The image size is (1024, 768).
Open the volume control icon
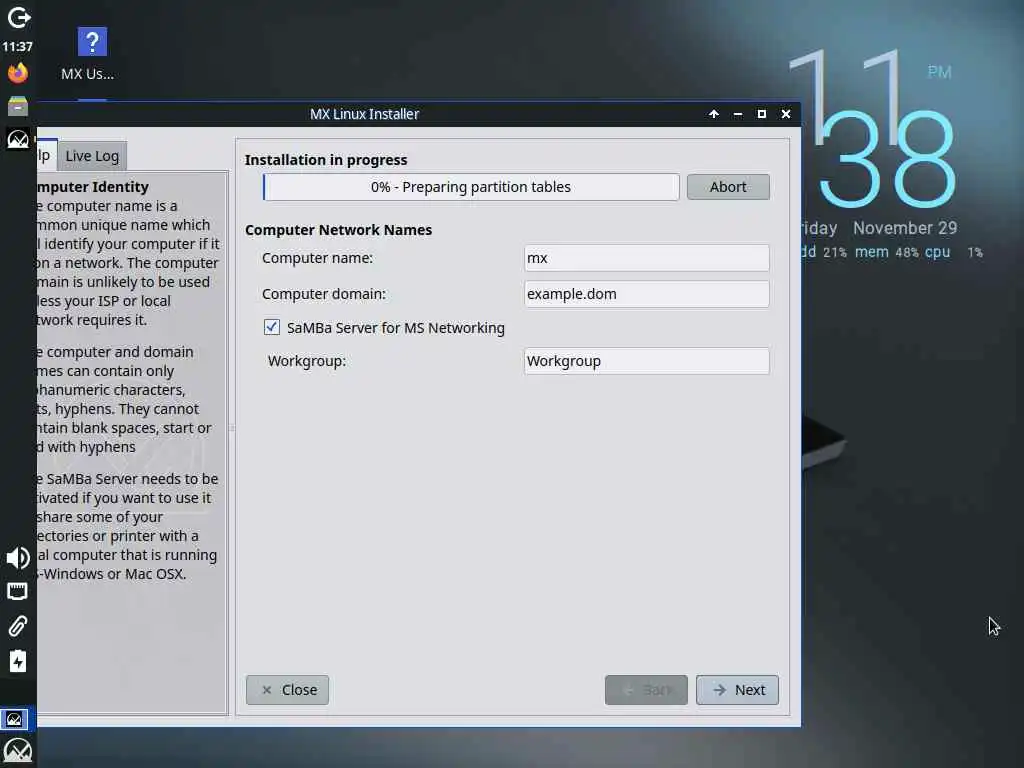[x=18, y=558]
